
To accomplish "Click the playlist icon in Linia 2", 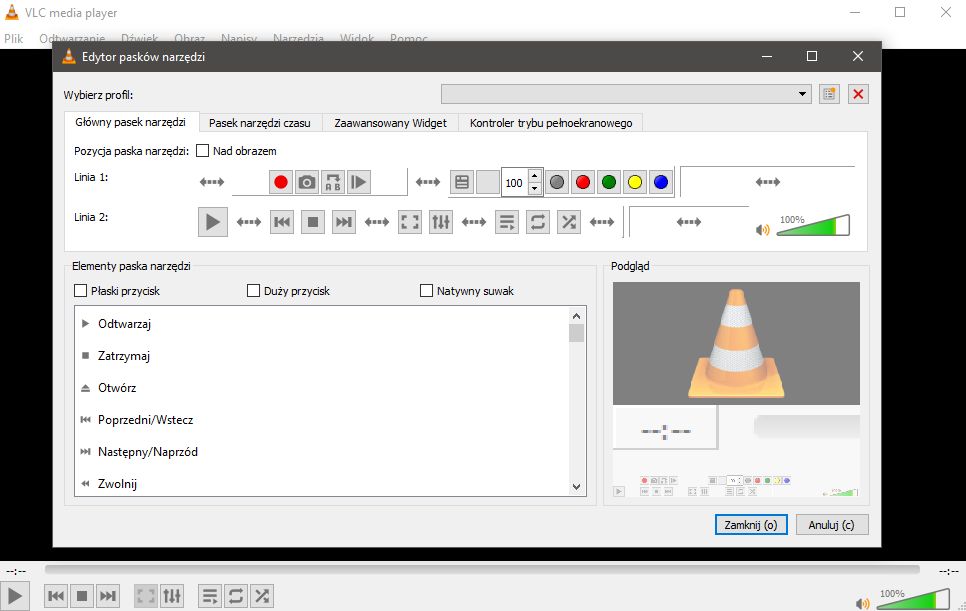I will point(507,222).
